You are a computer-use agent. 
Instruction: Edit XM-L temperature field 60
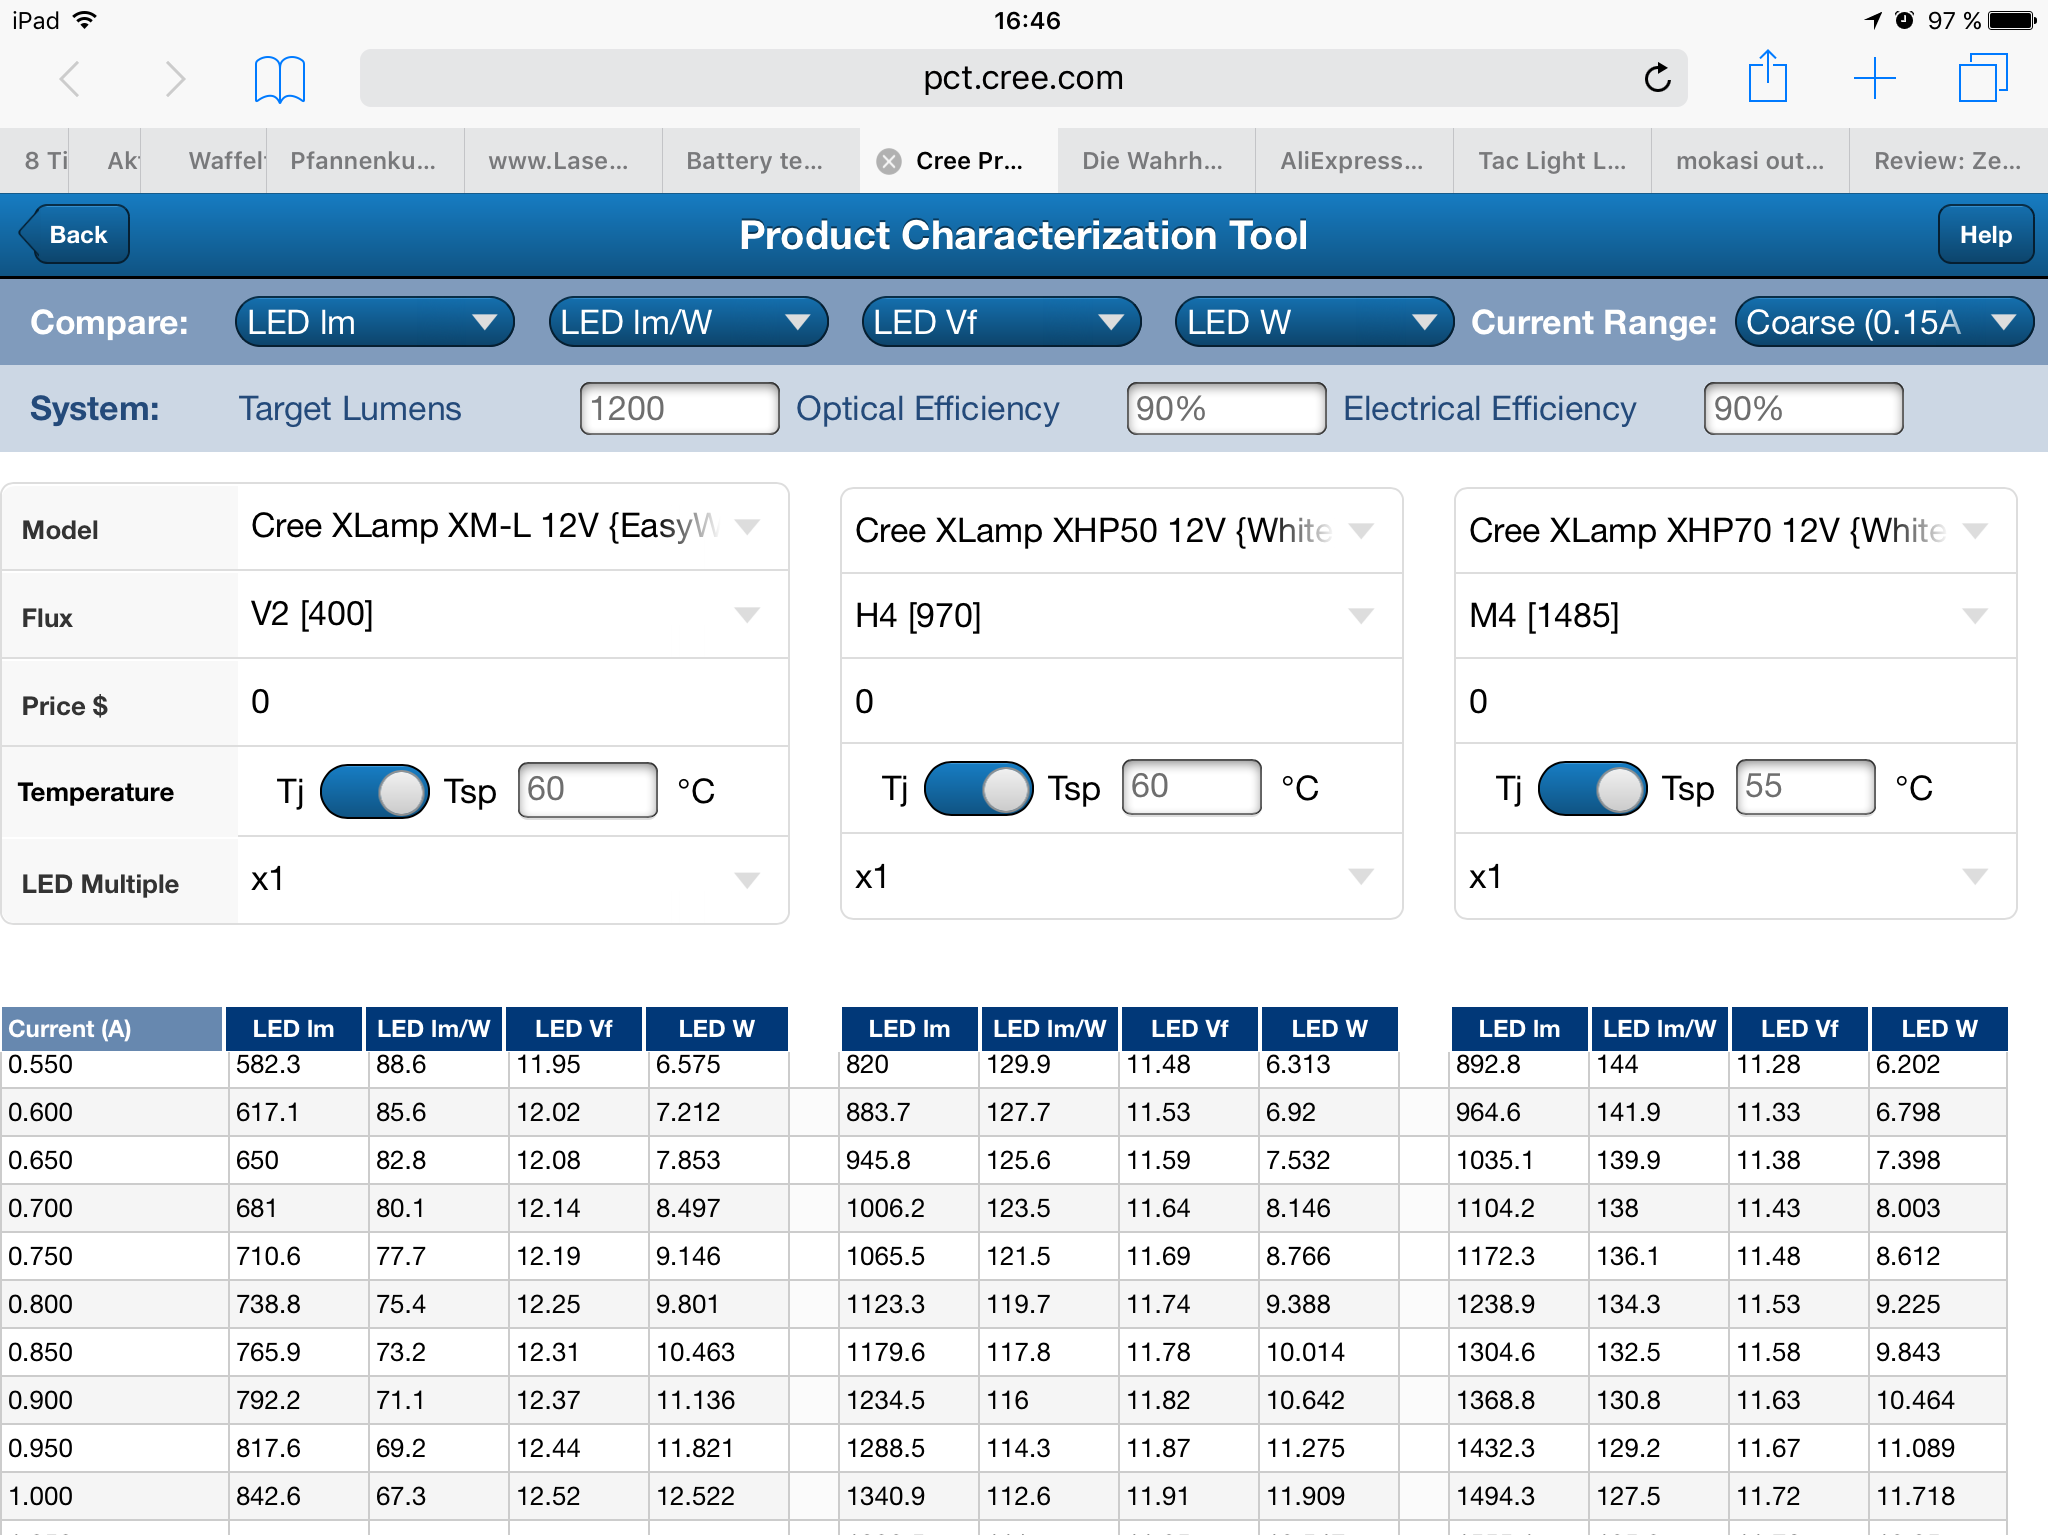pyautogui.click(x=587, y=790)
